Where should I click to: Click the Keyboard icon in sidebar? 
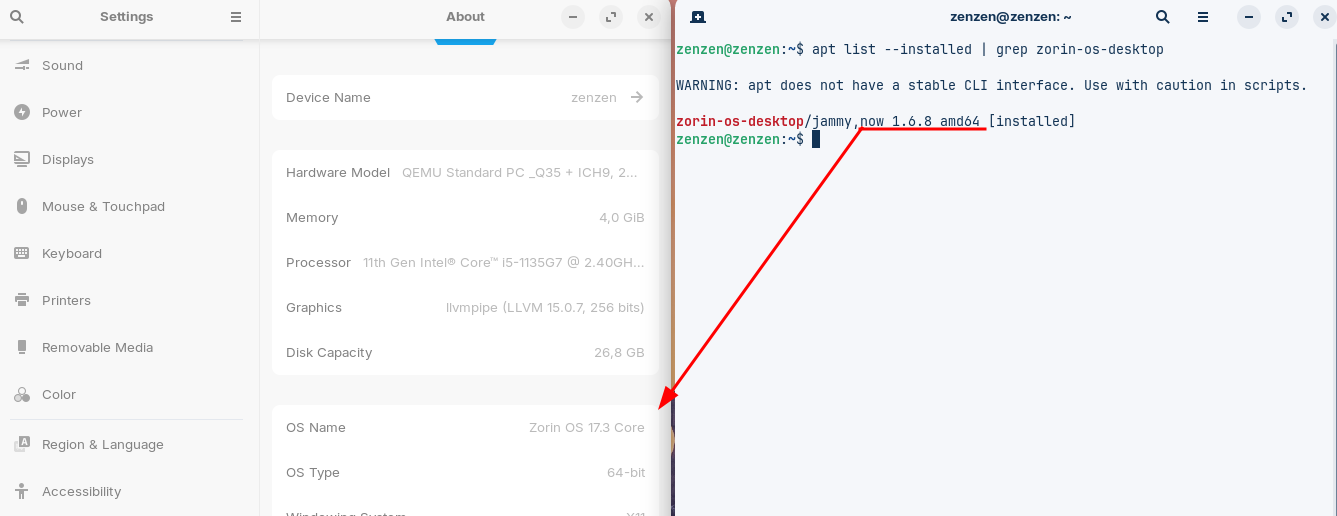tap(22, 253)
